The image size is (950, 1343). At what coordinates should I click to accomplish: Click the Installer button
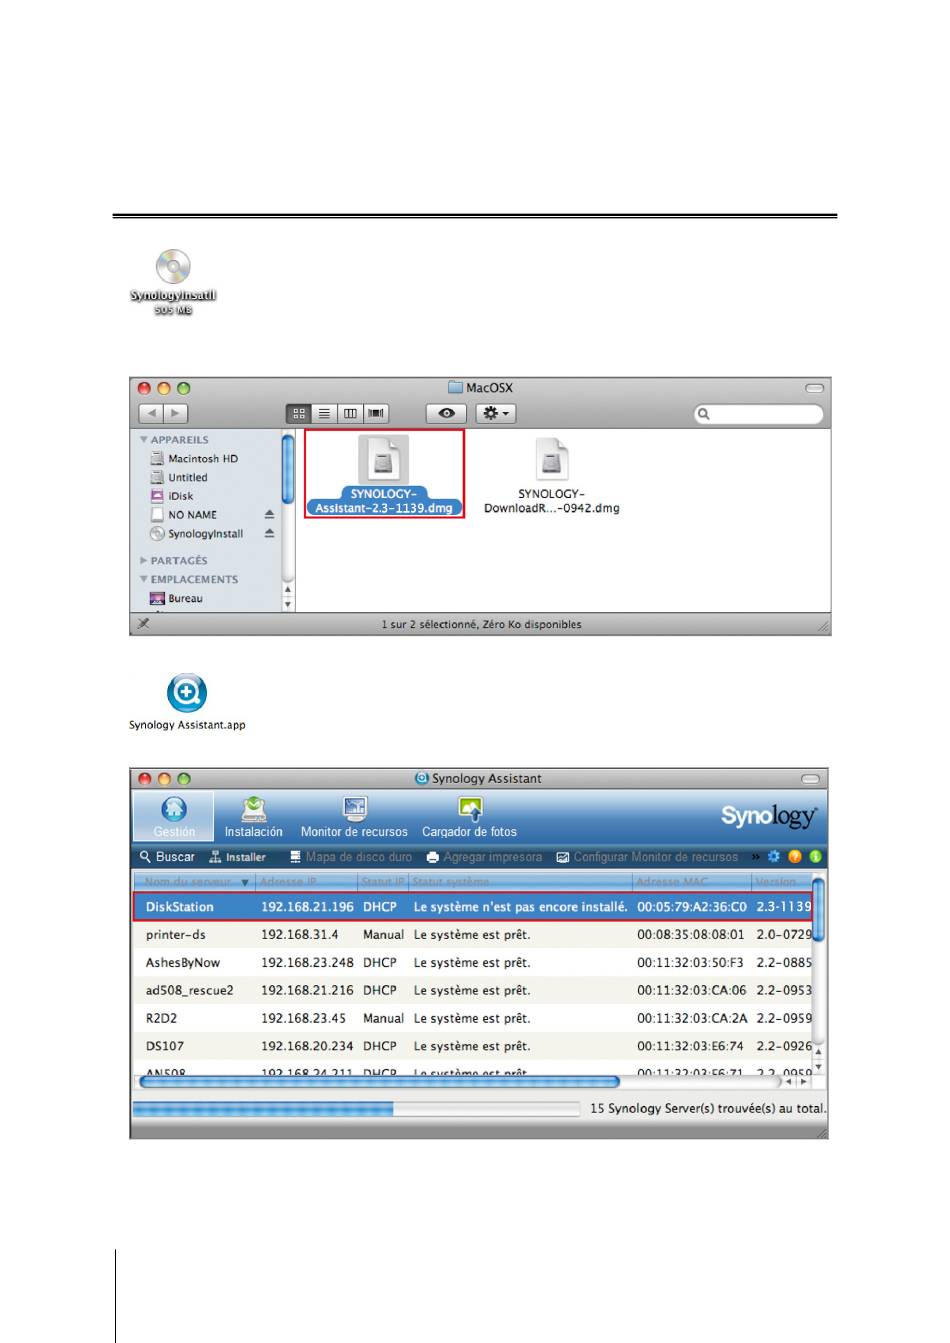coord(237,857)
